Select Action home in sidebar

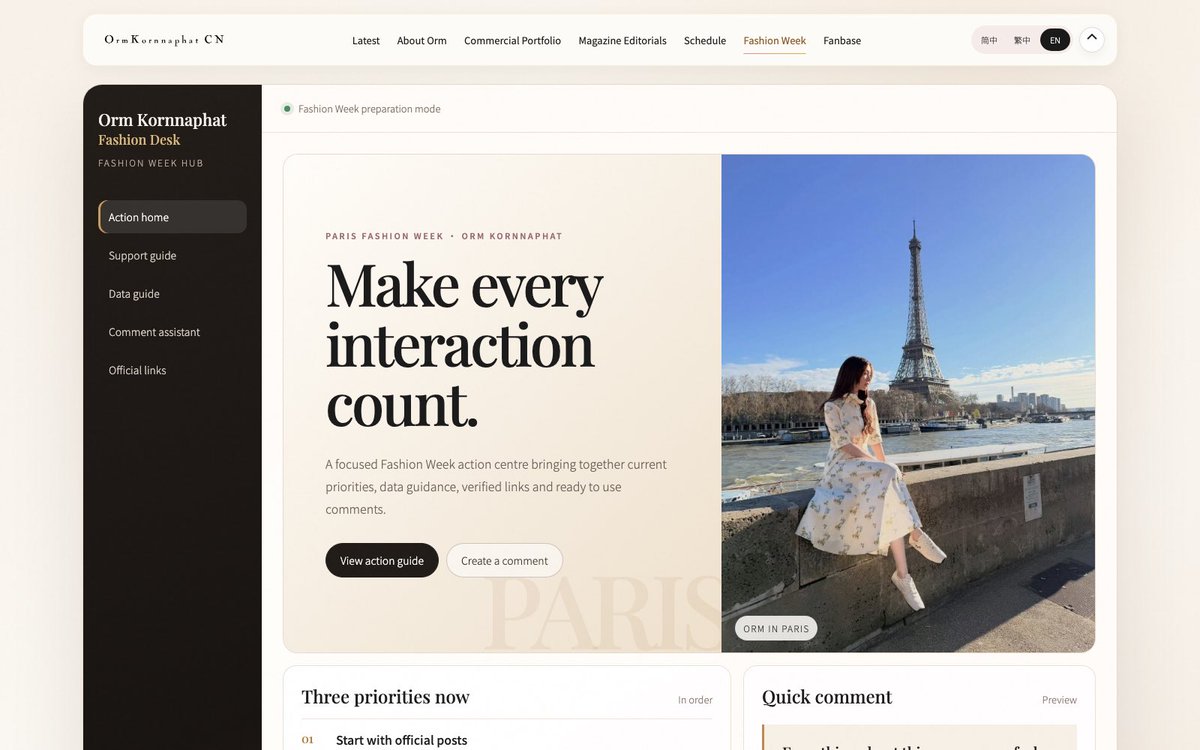pos(172,217)
